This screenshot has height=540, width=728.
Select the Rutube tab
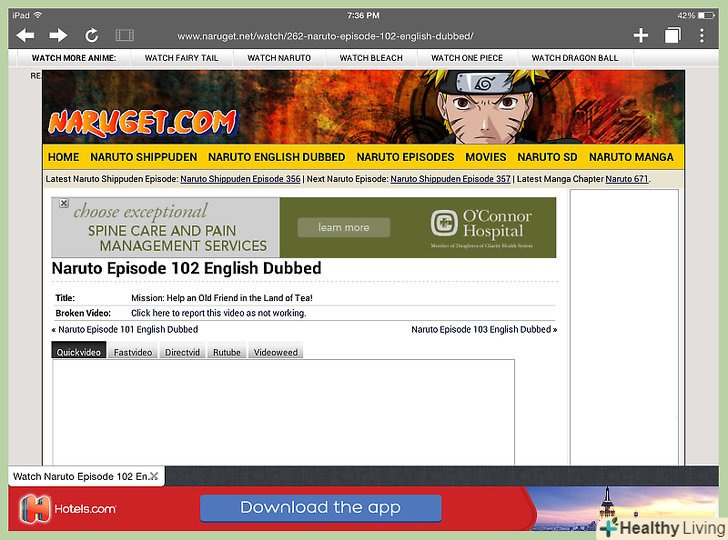pyautogui.click(x=227, y=351)
